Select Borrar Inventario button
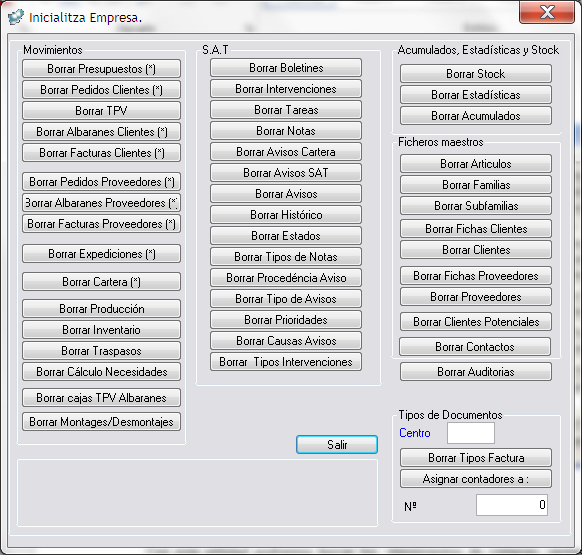Viewport: 582px width, 555px height. coord(101,330)
